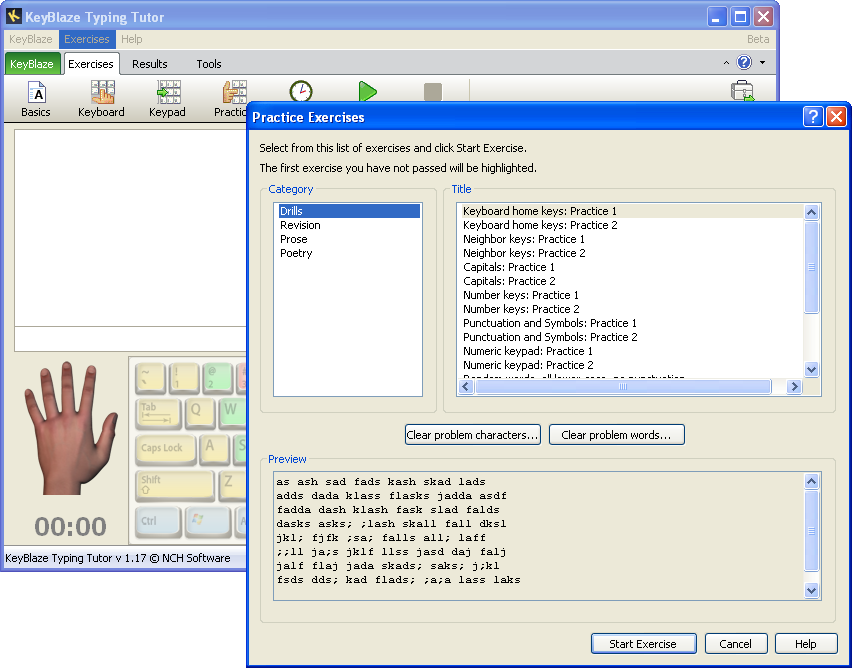The height and width of the screenshot is (668, 852).
Task: Click Title list scroll up arrow
Action: (811, 213)
